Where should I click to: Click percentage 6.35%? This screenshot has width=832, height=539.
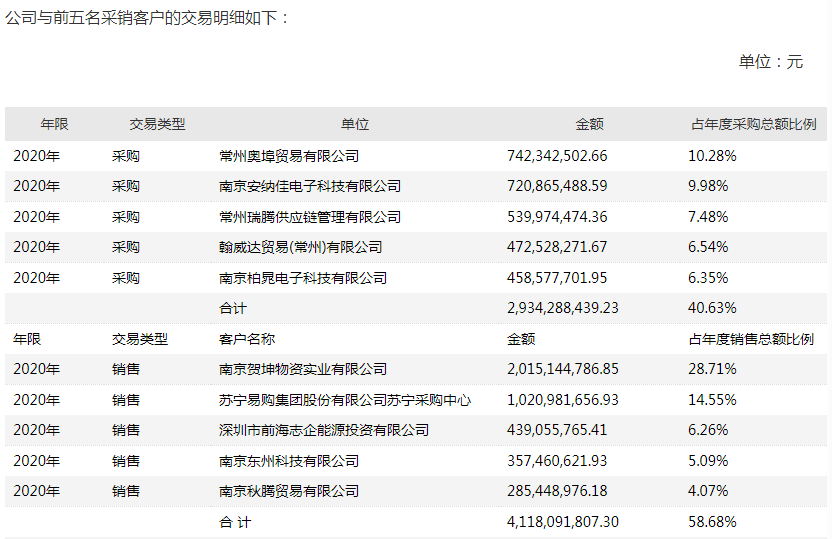tap(708, 278)
